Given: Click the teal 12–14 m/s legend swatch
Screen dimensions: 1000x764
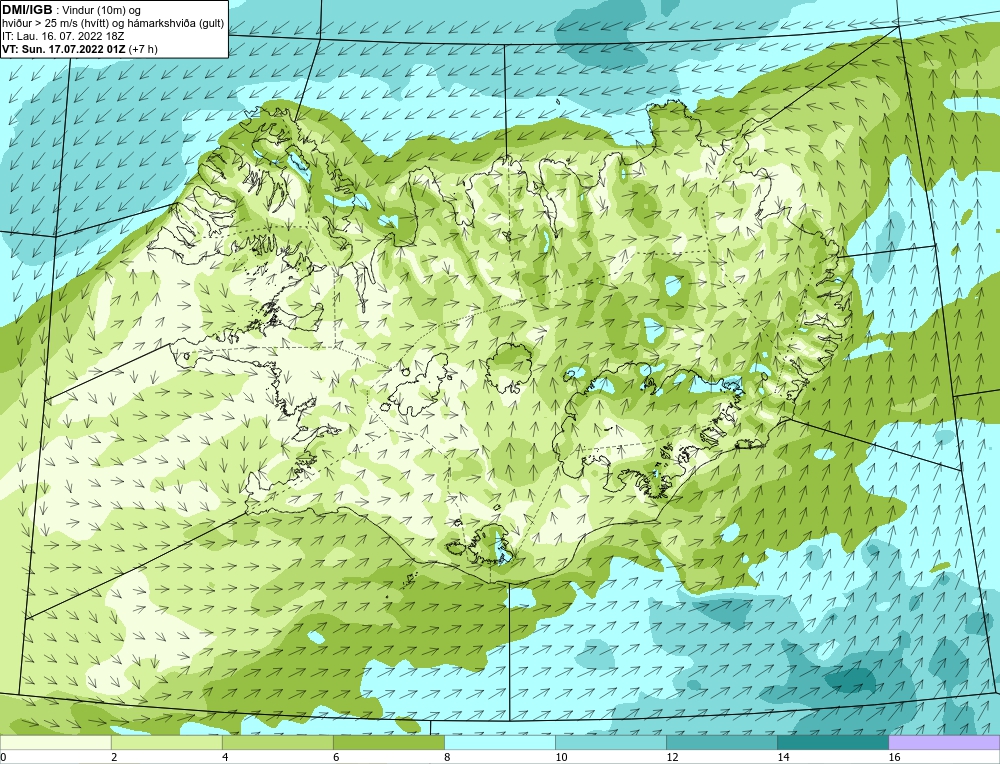Looking at the screenshot, I should [x=721, y=742].
